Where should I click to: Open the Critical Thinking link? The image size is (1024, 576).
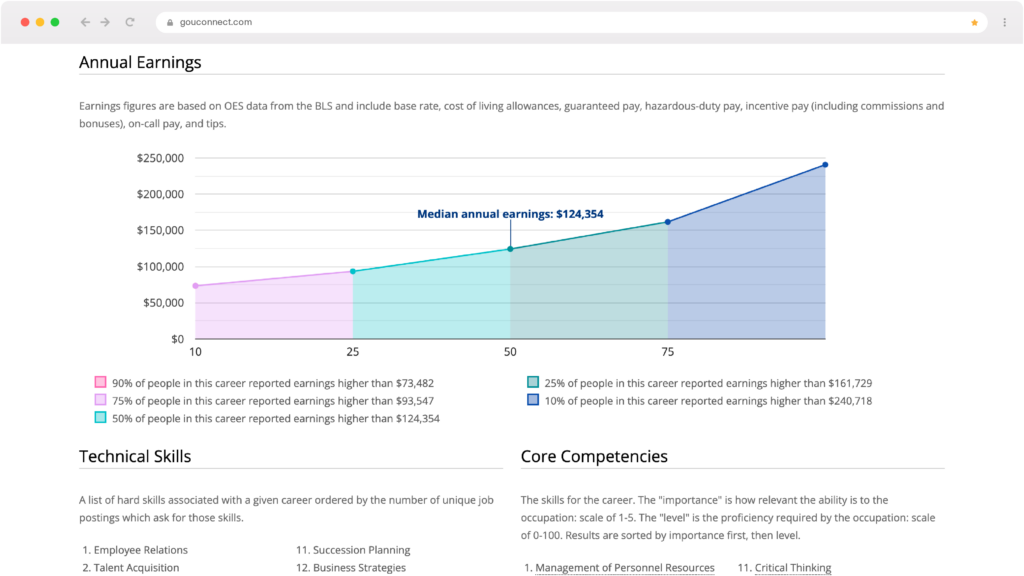(793, 568)
